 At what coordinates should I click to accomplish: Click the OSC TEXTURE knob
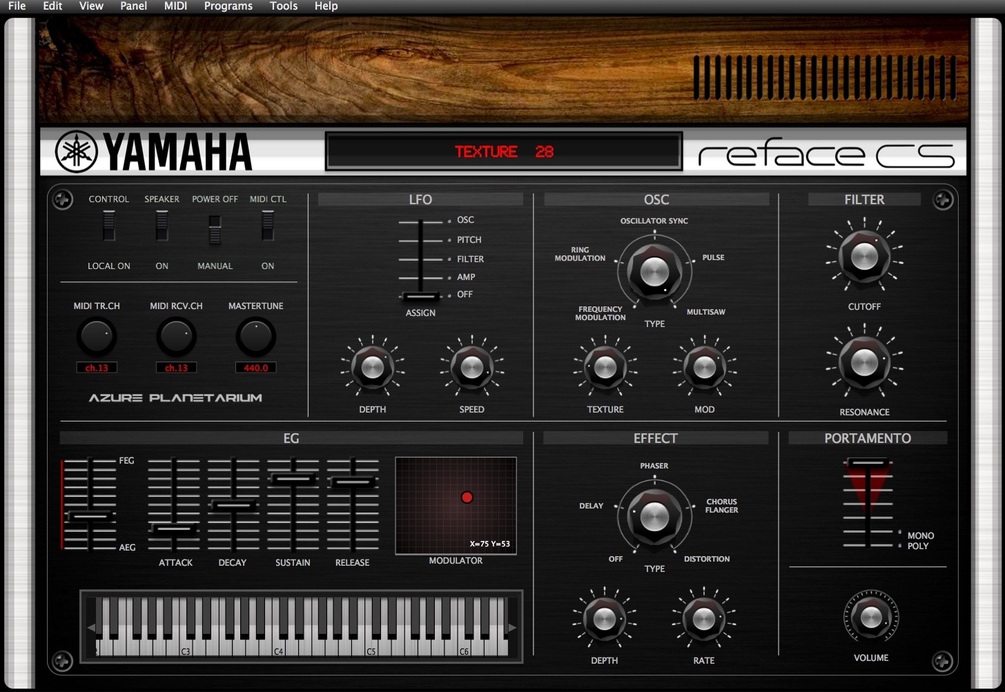point(605,368)
